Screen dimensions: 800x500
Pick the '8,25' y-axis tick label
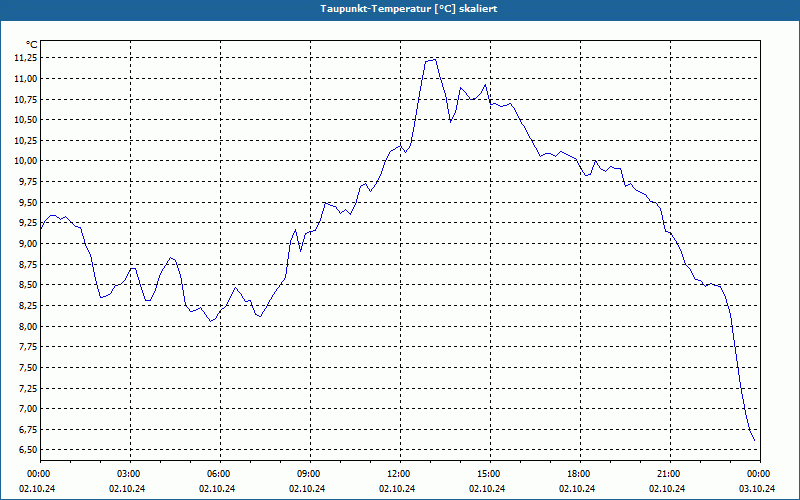pos(27,306)
